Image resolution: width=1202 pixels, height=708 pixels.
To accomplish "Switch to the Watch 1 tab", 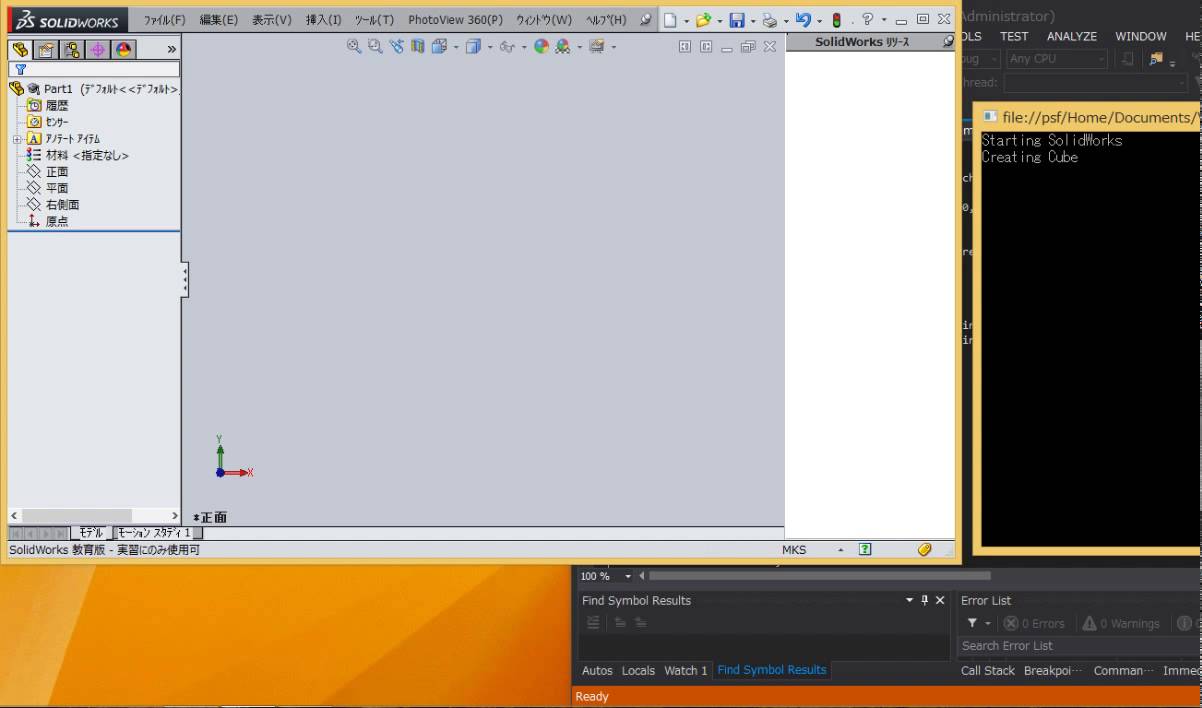I will pyautogui.click(x=685, y=671).
